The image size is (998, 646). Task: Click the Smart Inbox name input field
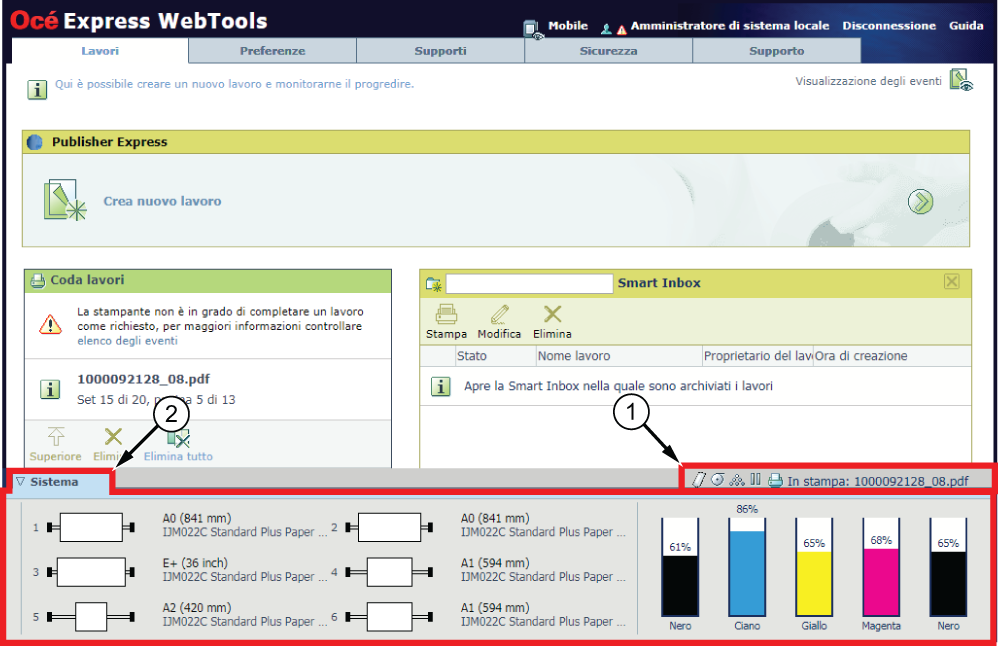tap(529, 283)
